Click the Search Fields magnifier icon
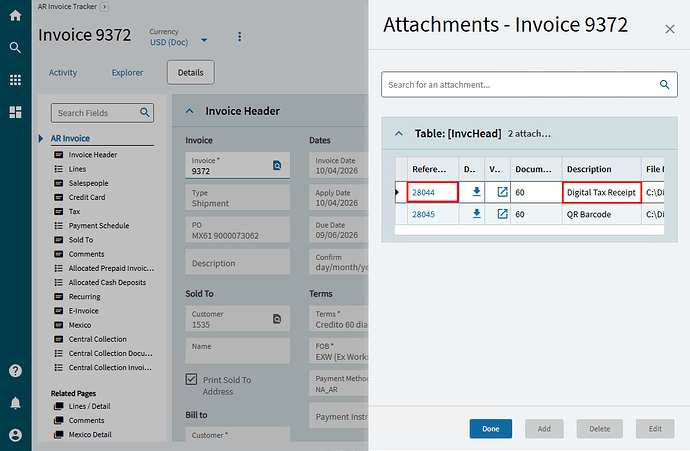 click(x=145, y=113)
